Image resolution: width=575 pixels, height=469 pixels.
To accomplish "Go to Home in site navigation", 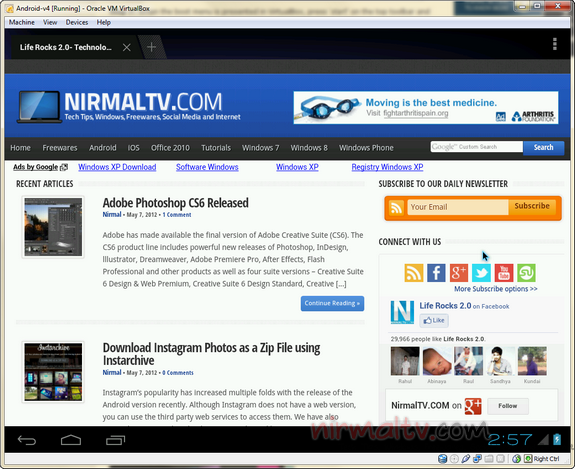I will (20, 148).
